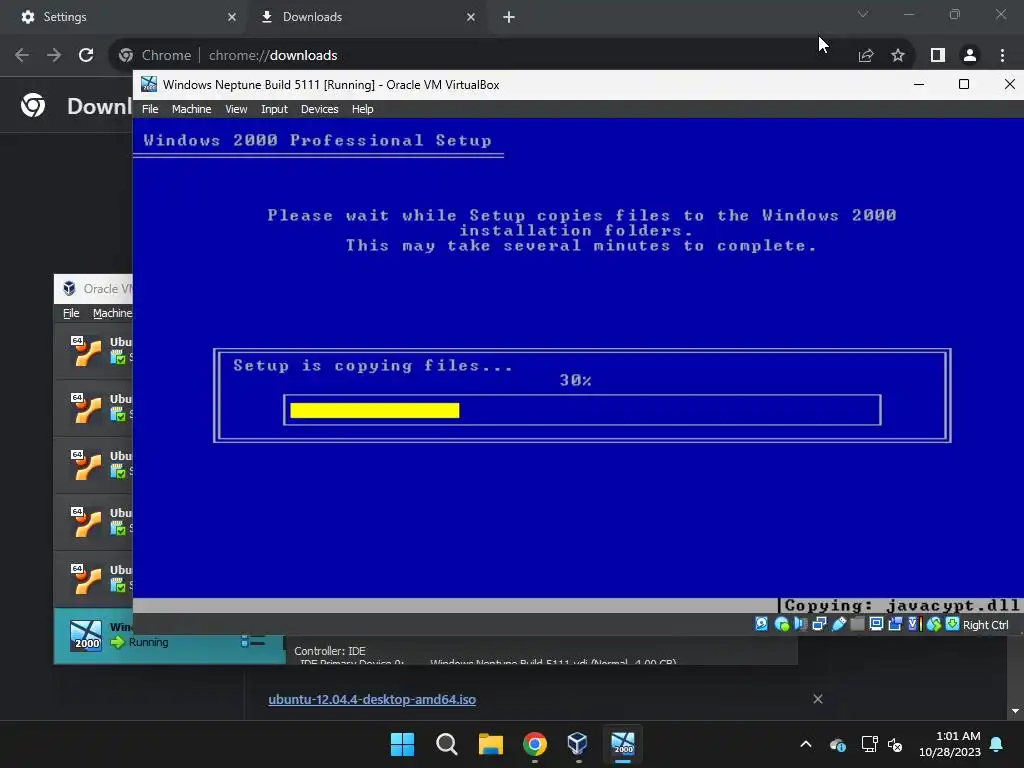Open File menu in VirtualBox Manager window

(x=71, y=313)
